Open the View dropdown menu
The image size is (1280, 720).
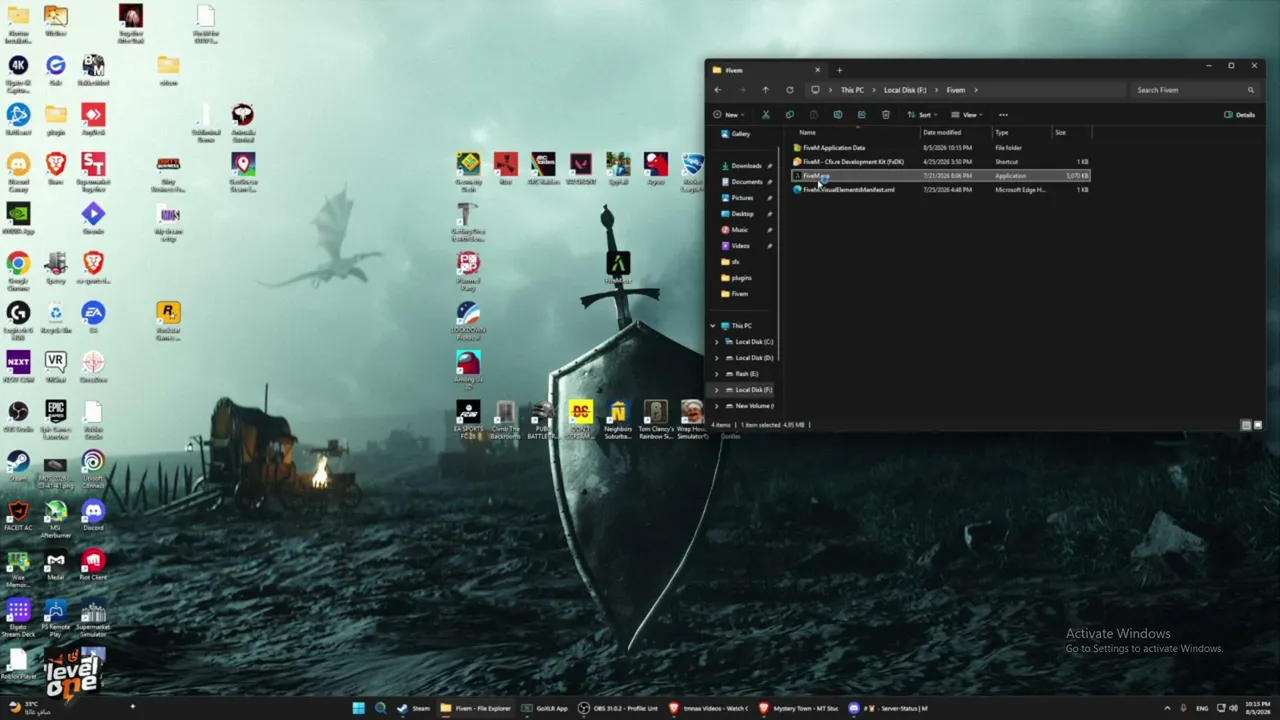pyautogui.click(x=968, y=115)
